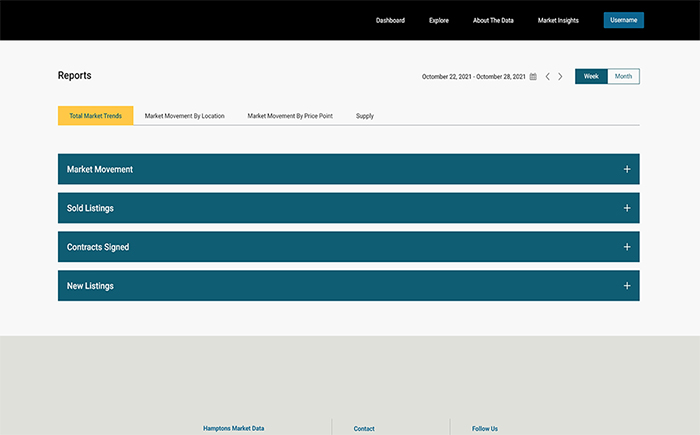
Task: Expand Contracts Signed with plus icon
Action: tap(627, 247)
